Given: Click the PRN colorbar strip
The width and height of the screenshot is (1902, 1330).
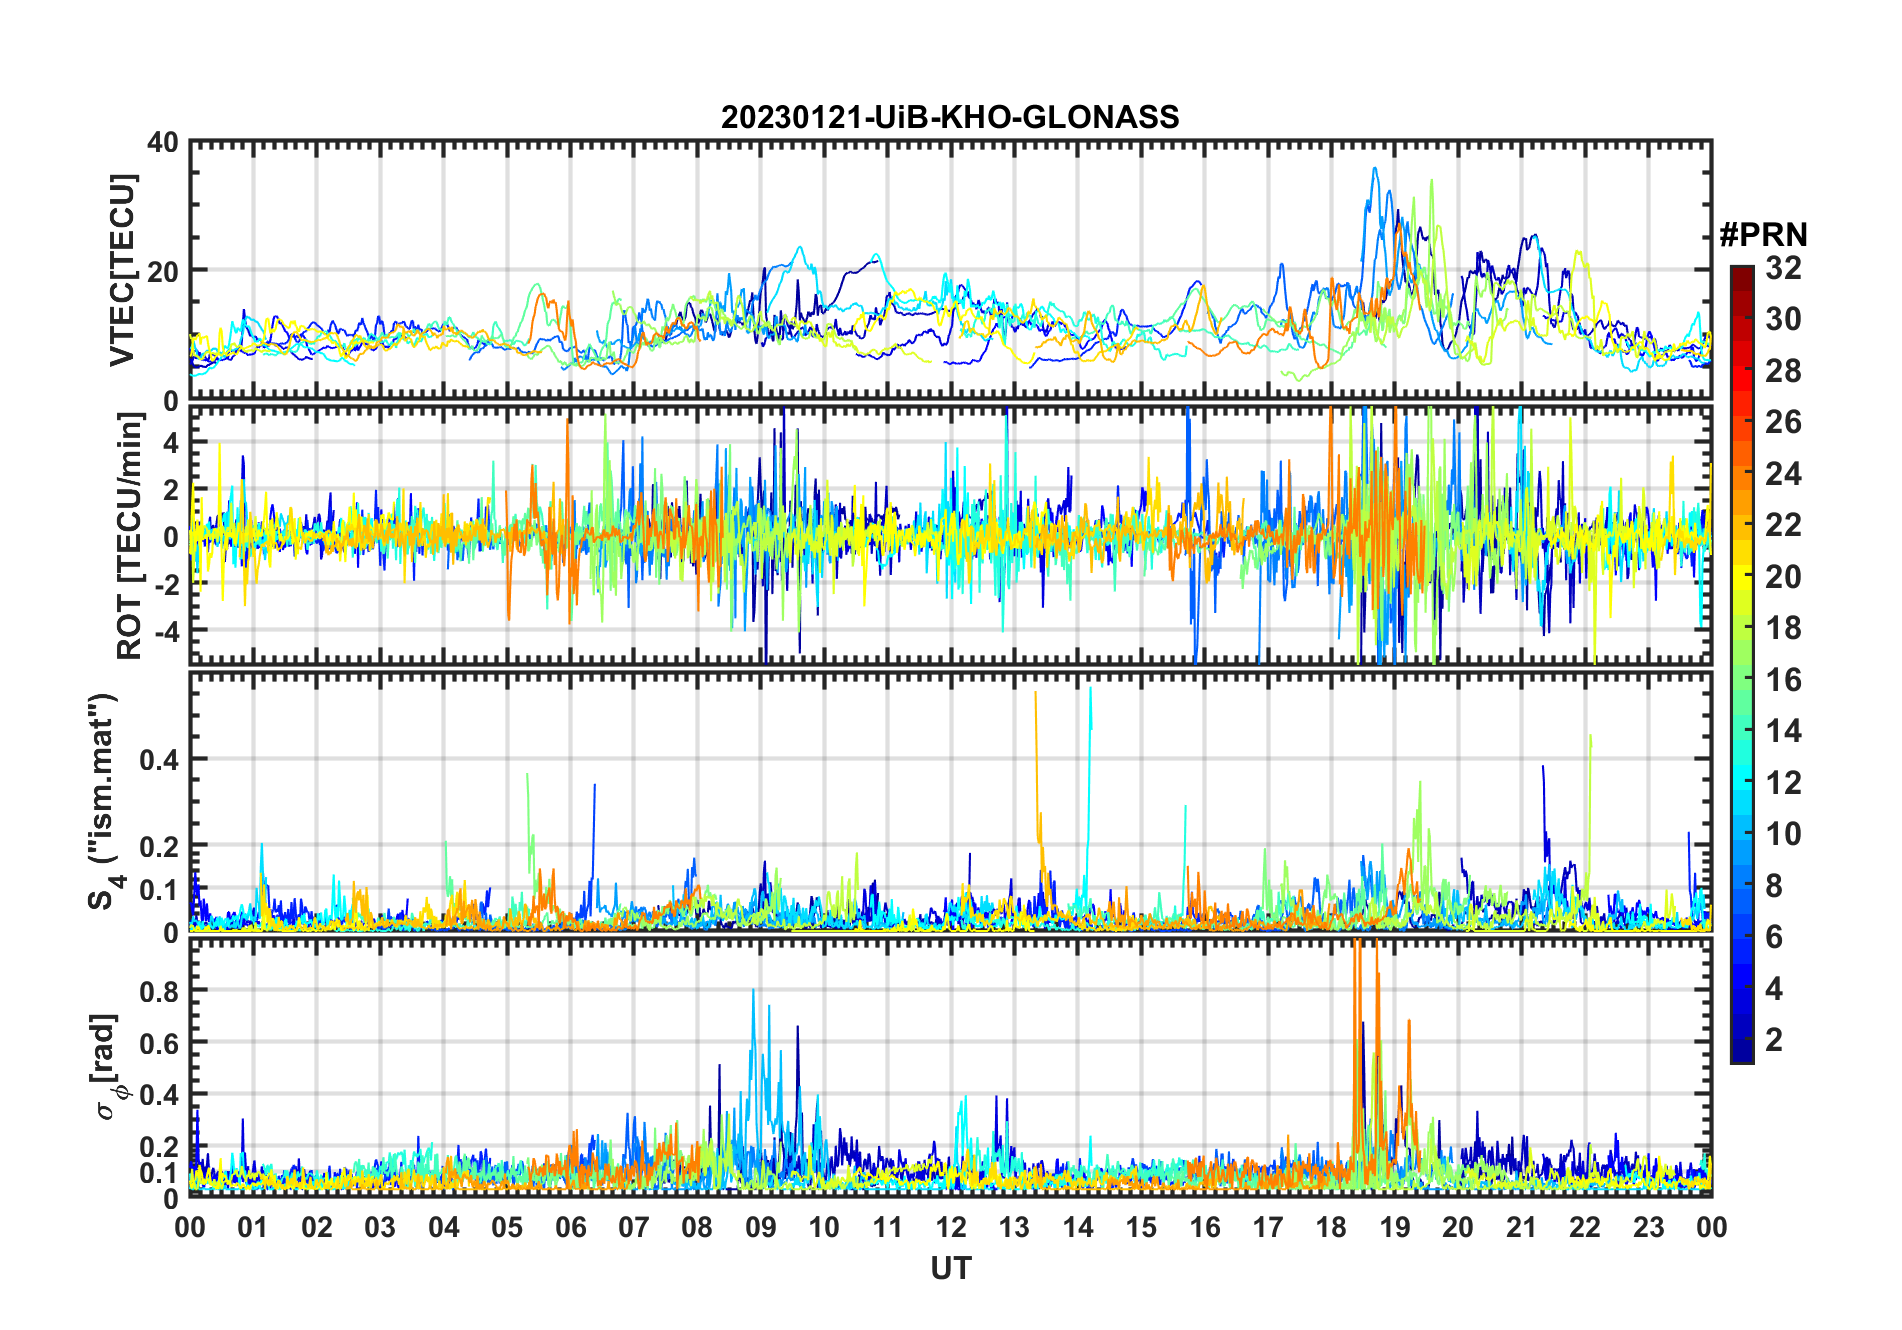Looking at the screenshot, I should coord(1742,664).
